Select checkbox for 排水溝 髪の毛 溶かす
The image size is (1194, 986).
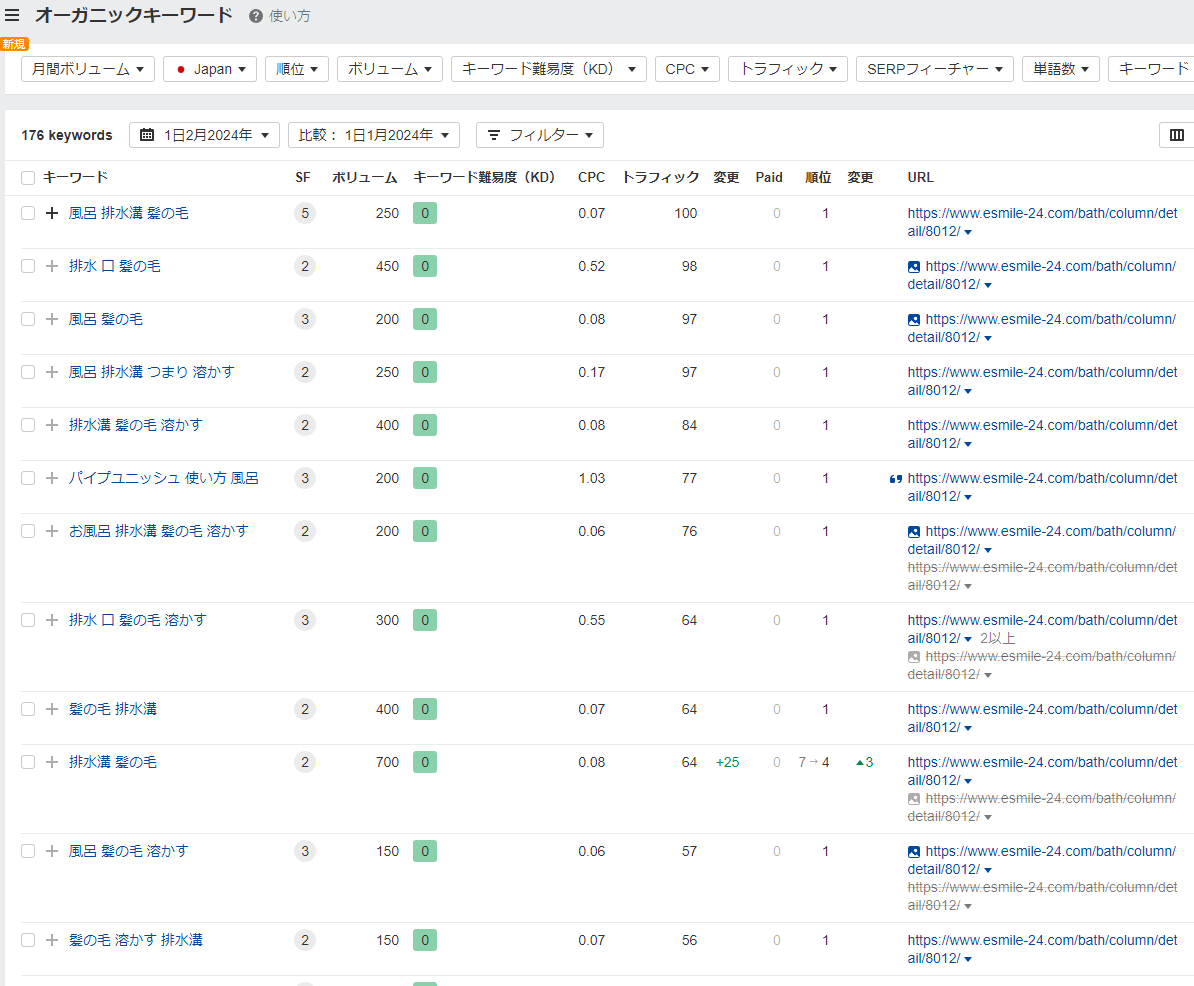pos(28,426)
